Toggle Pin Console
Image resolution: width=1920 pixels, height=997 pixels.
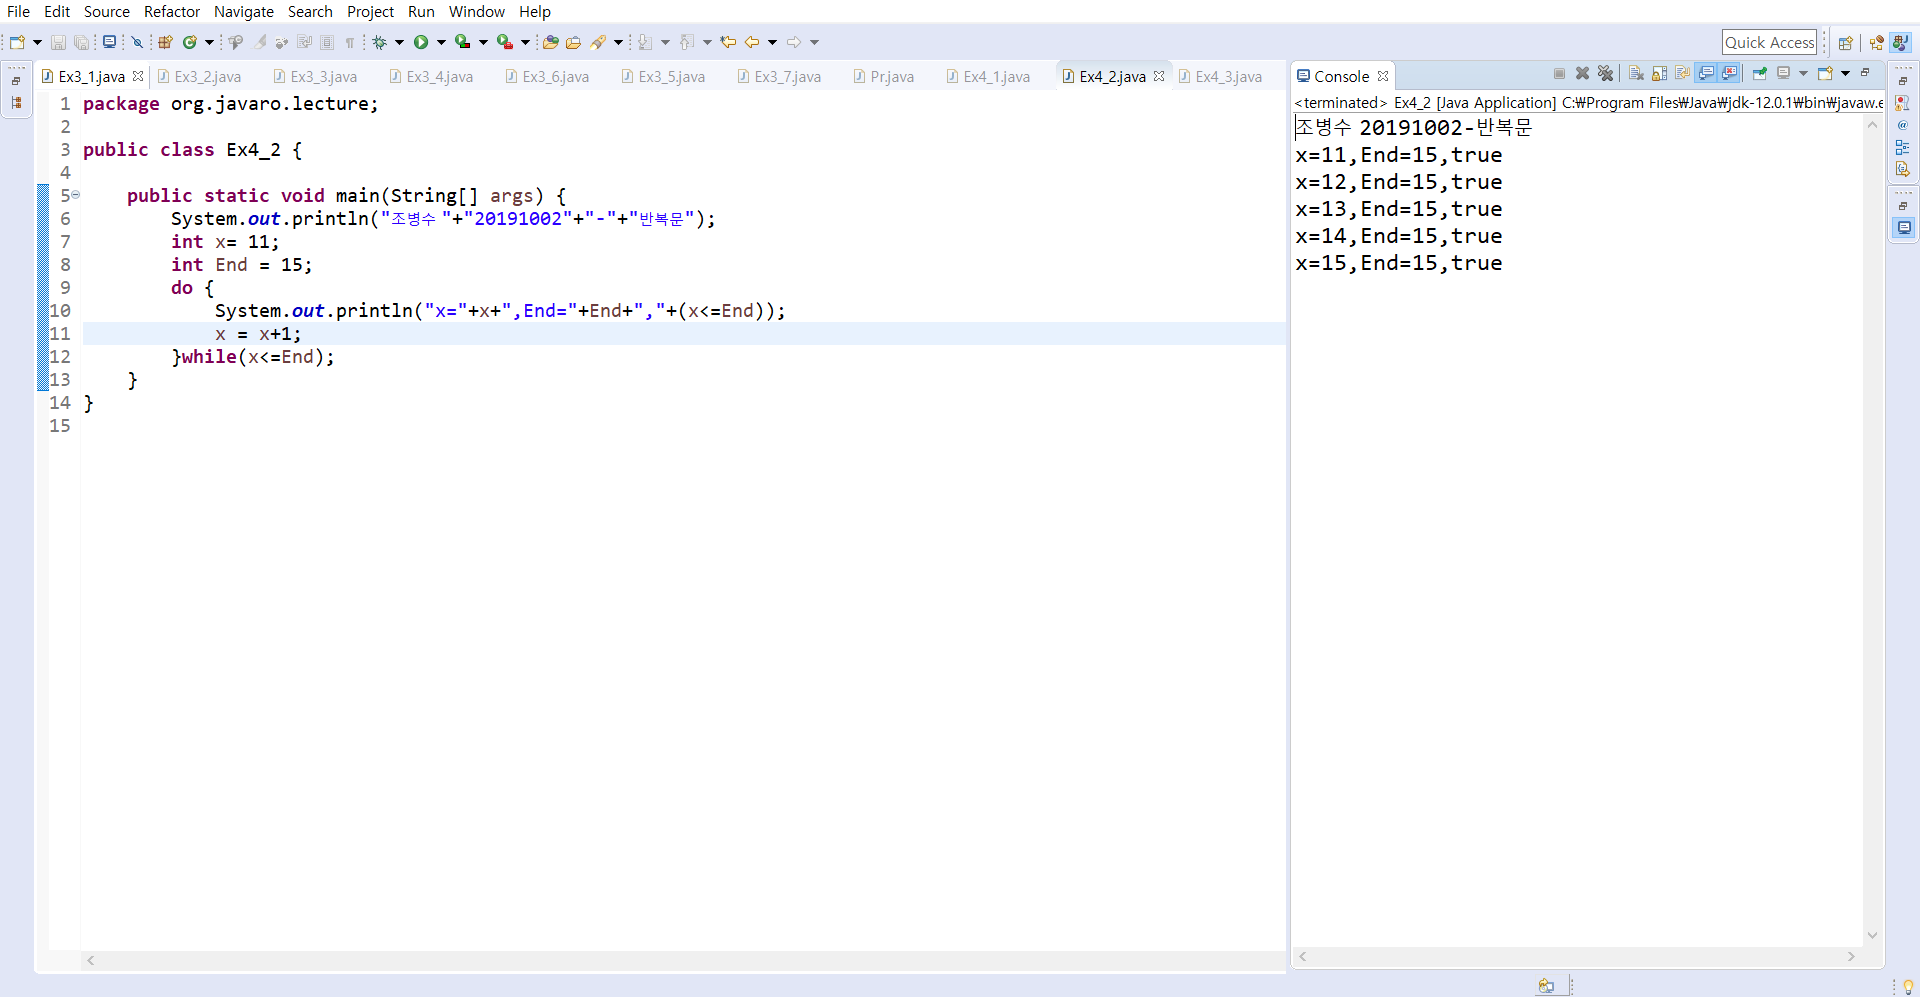pyautogui.click(x=1759, y=73)
